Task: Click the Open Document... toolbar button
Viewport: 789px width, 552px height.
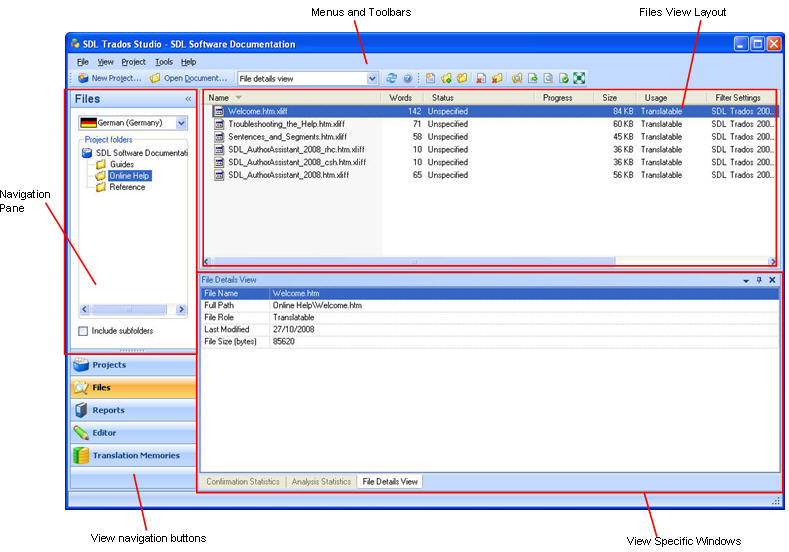Action: [189, 78]
